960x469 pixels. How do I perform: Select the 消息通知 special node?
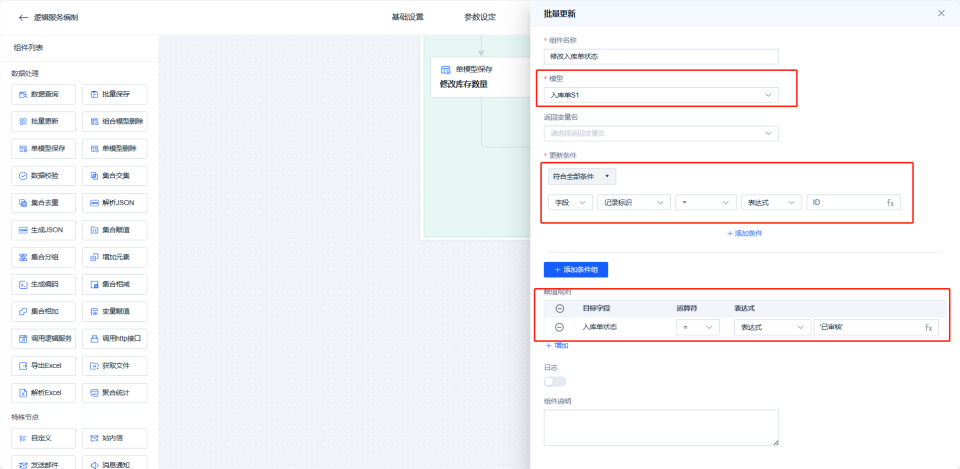point(114,464)
